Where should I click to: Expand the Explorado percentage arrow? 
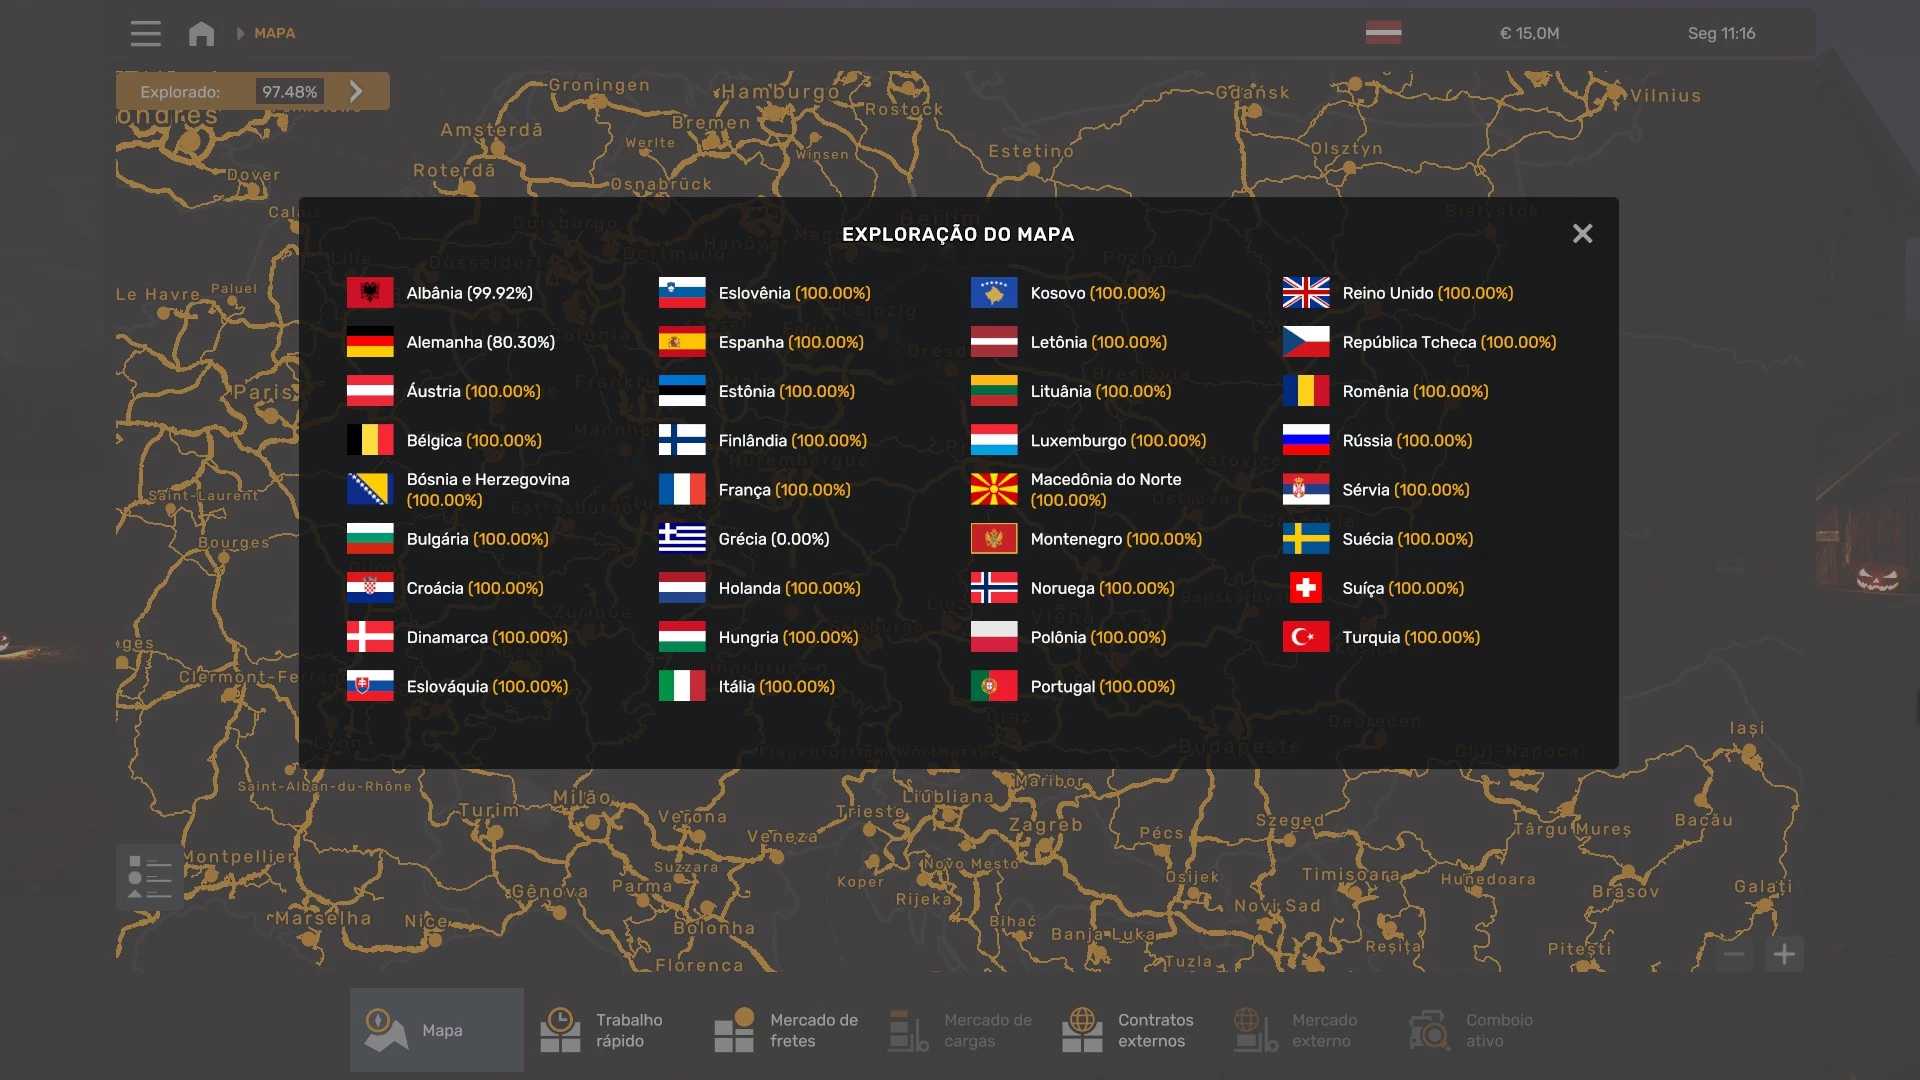pyautogui.click(x=356, y=91)
